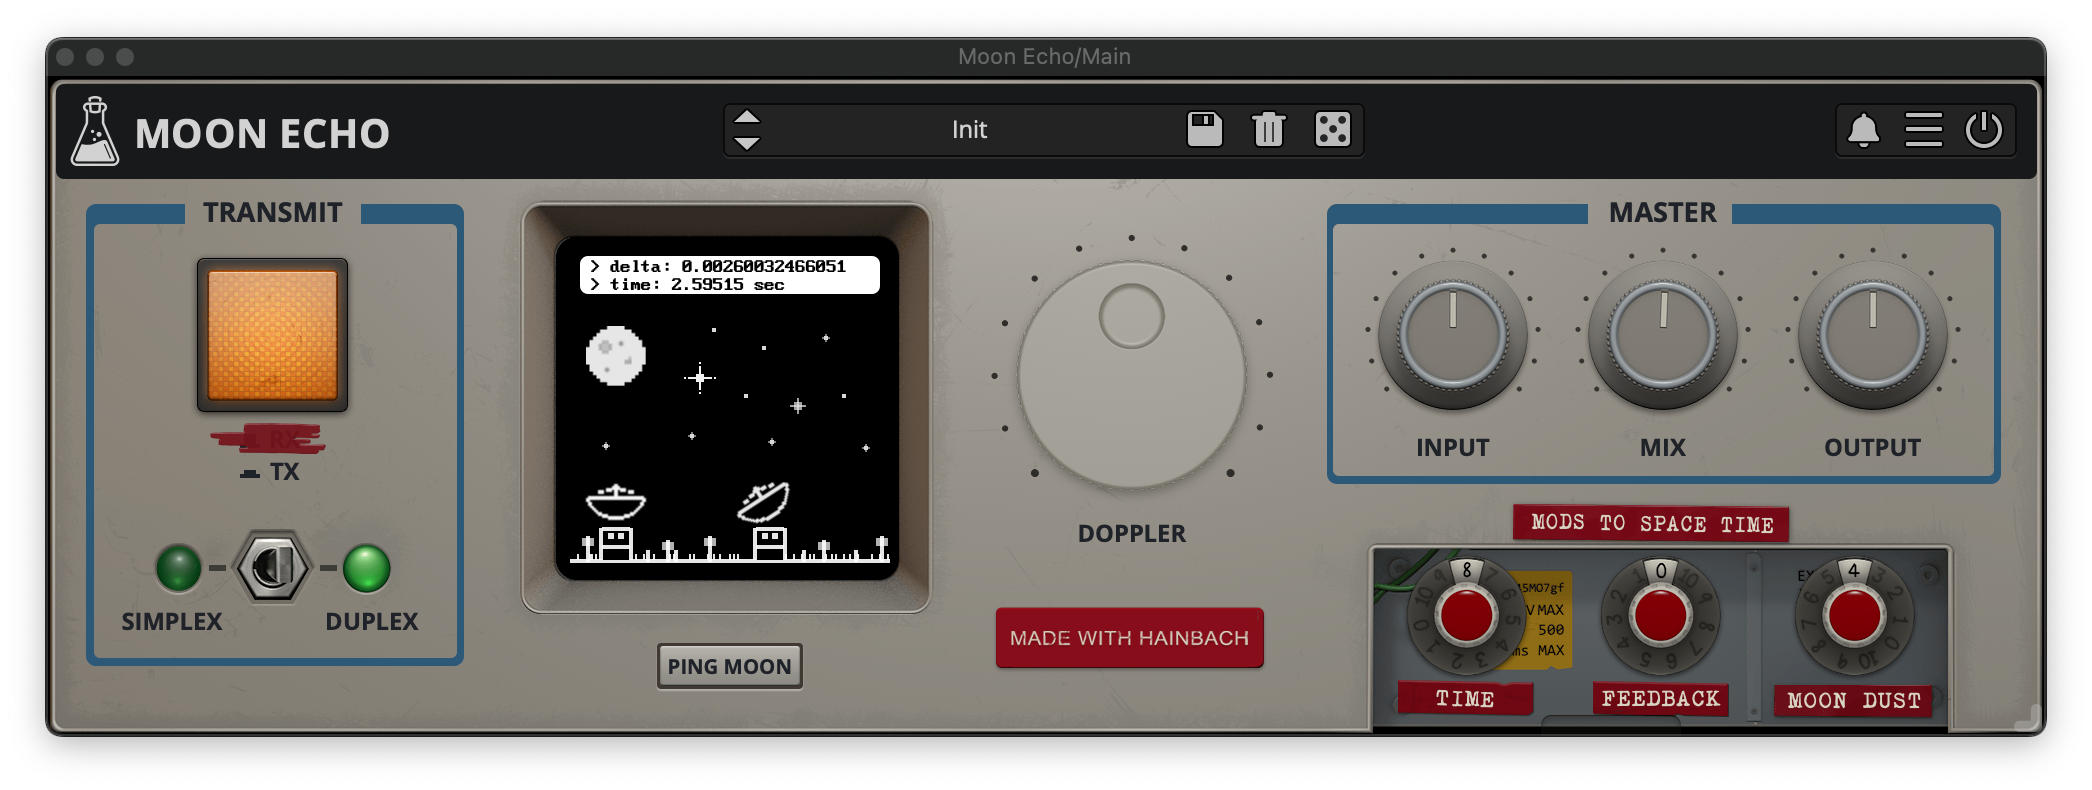Click the crossed-out red RX label
This screenshot has width=2092, height=790.
pyautogui.click(x=268, y=438)
